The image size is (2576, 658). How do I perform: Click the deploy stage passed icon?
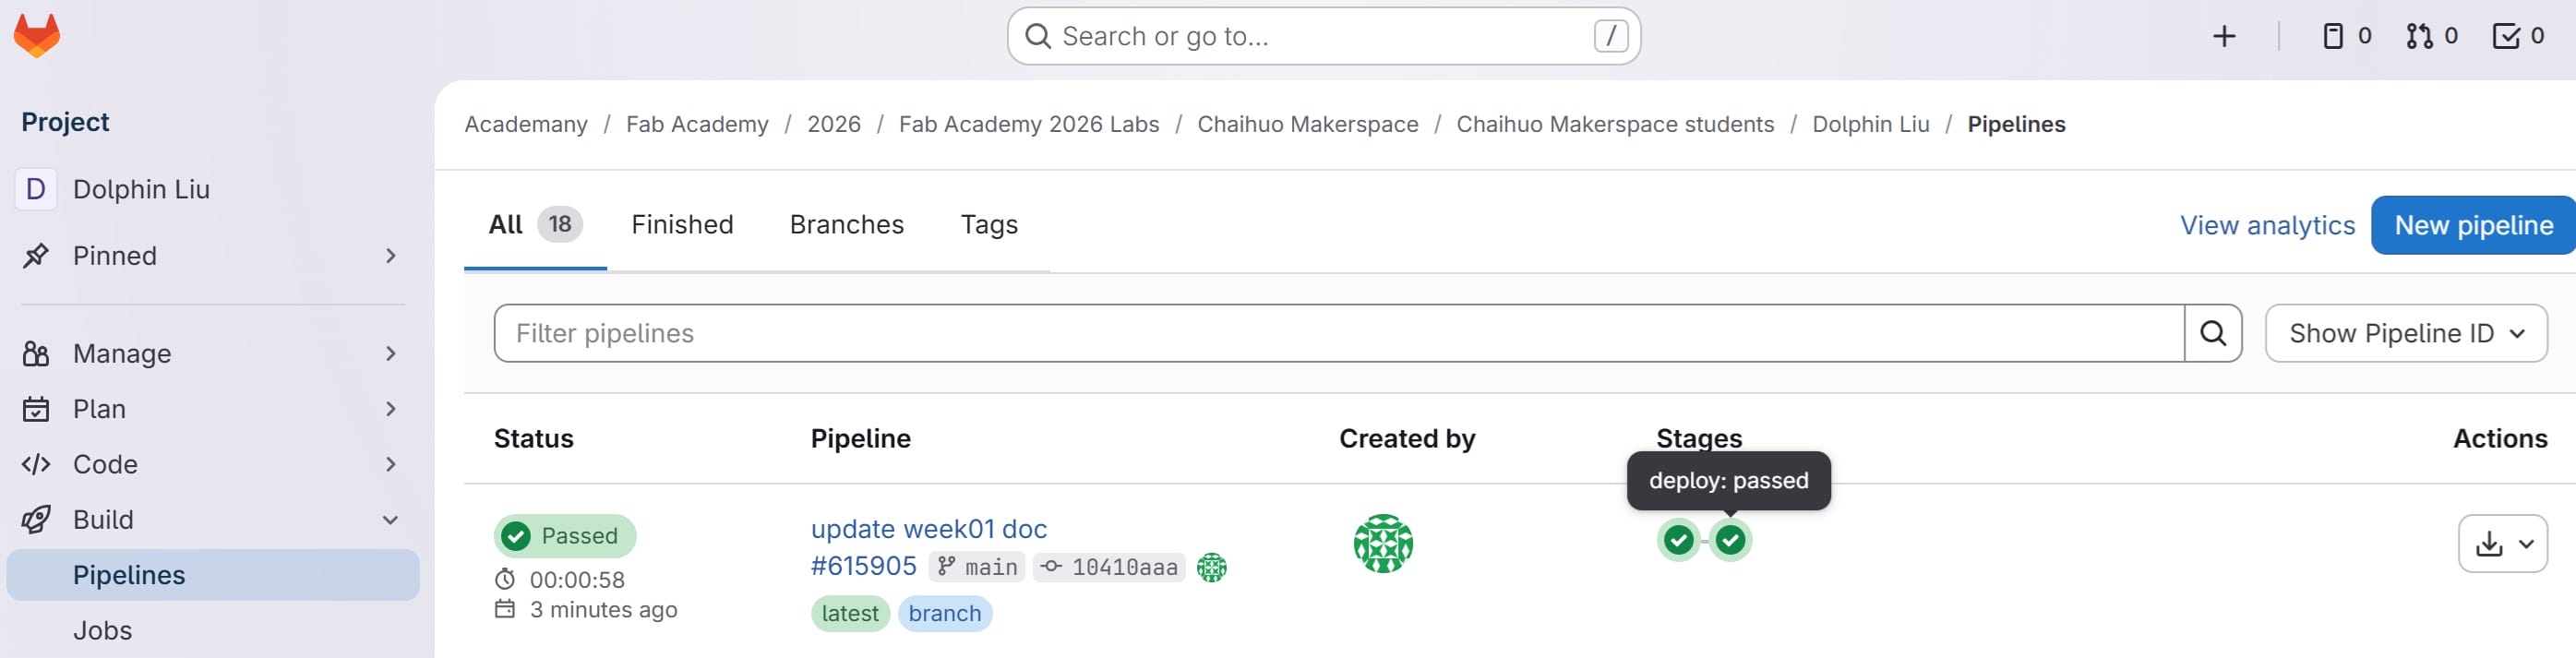point(1730,540)
